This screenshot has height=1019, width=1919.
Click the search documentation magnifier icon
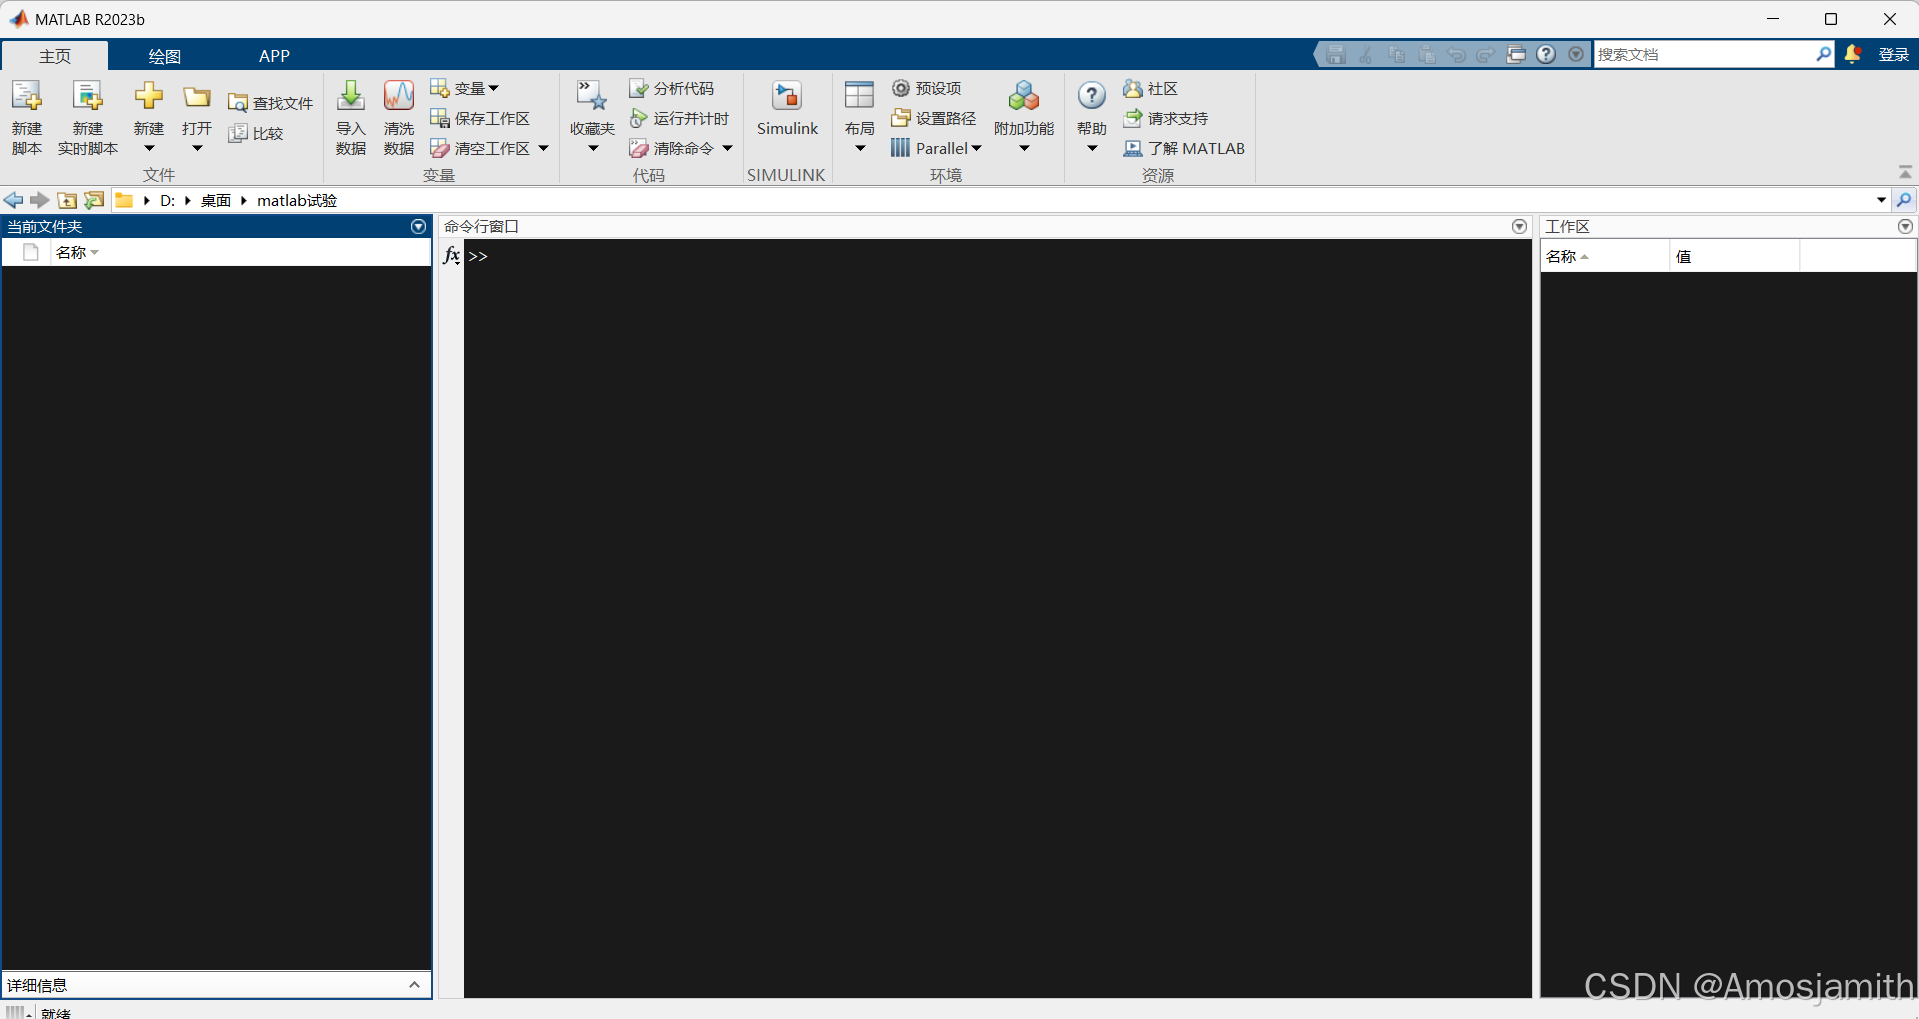(1824, 54)
